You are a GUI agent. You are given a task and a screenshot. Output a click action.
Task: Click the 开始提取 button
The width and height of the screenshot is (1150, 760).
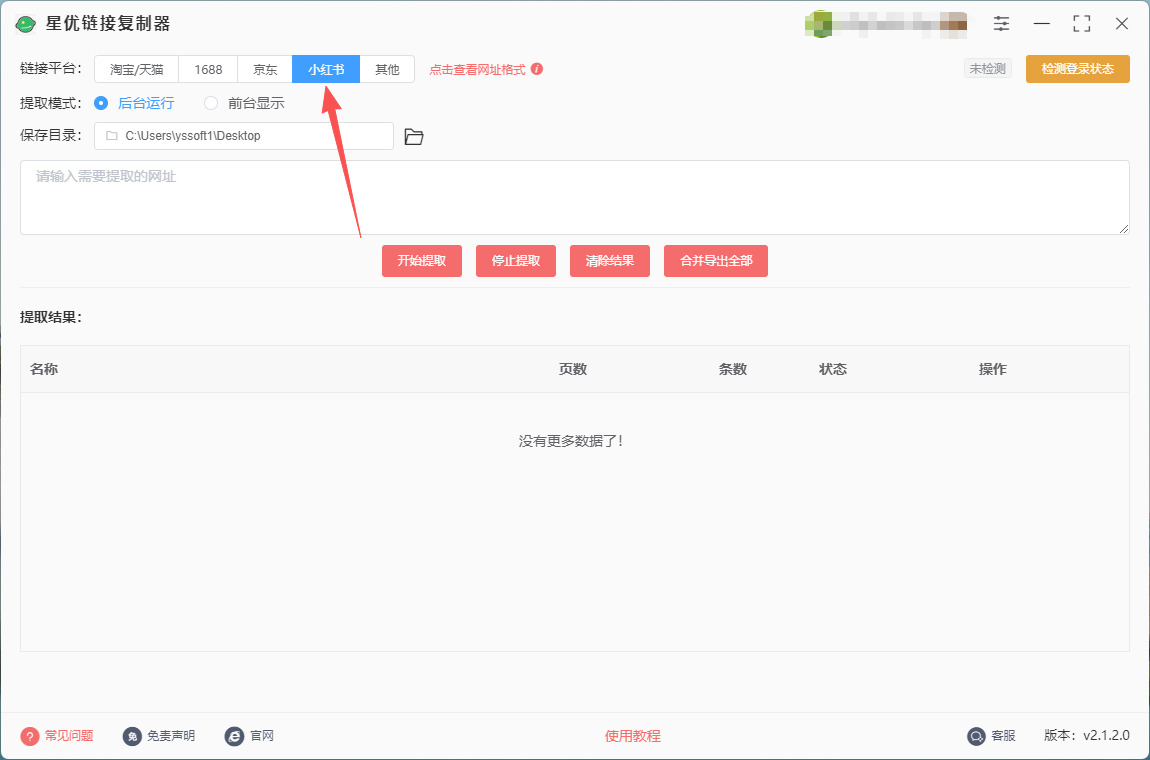(x=422, y=261)
